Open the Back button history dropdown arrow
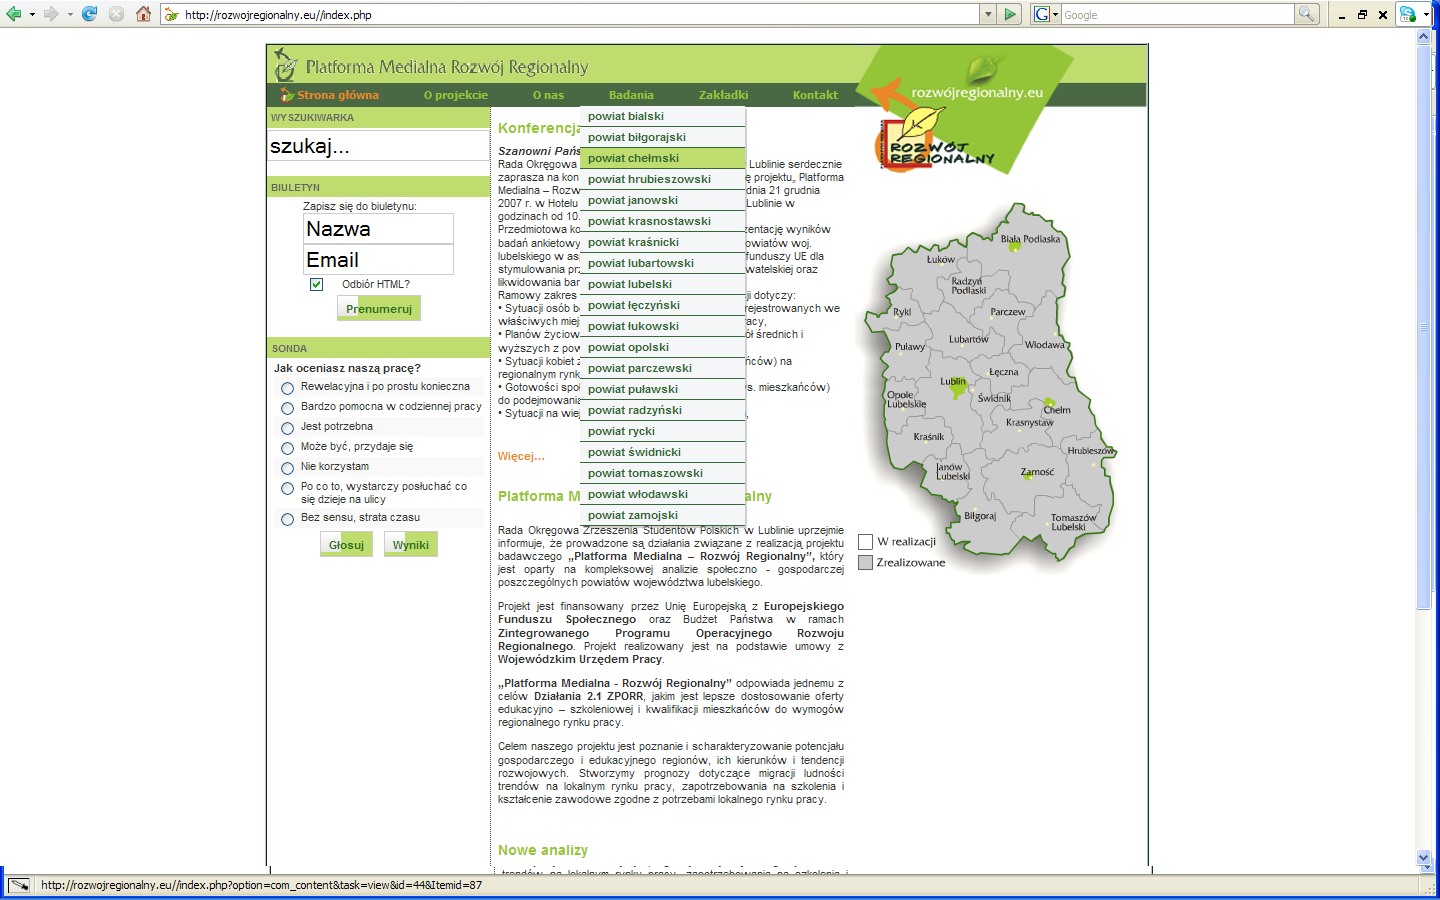The height and width of the screenshot is (900, 1440). 32,14
